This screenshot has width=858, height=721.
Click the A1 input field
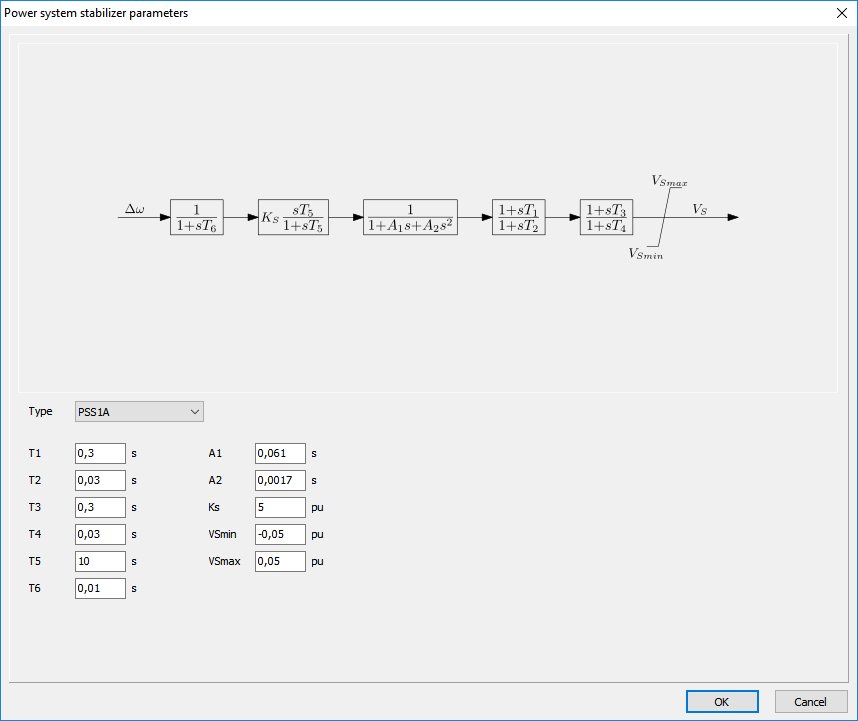coord(280,453)
